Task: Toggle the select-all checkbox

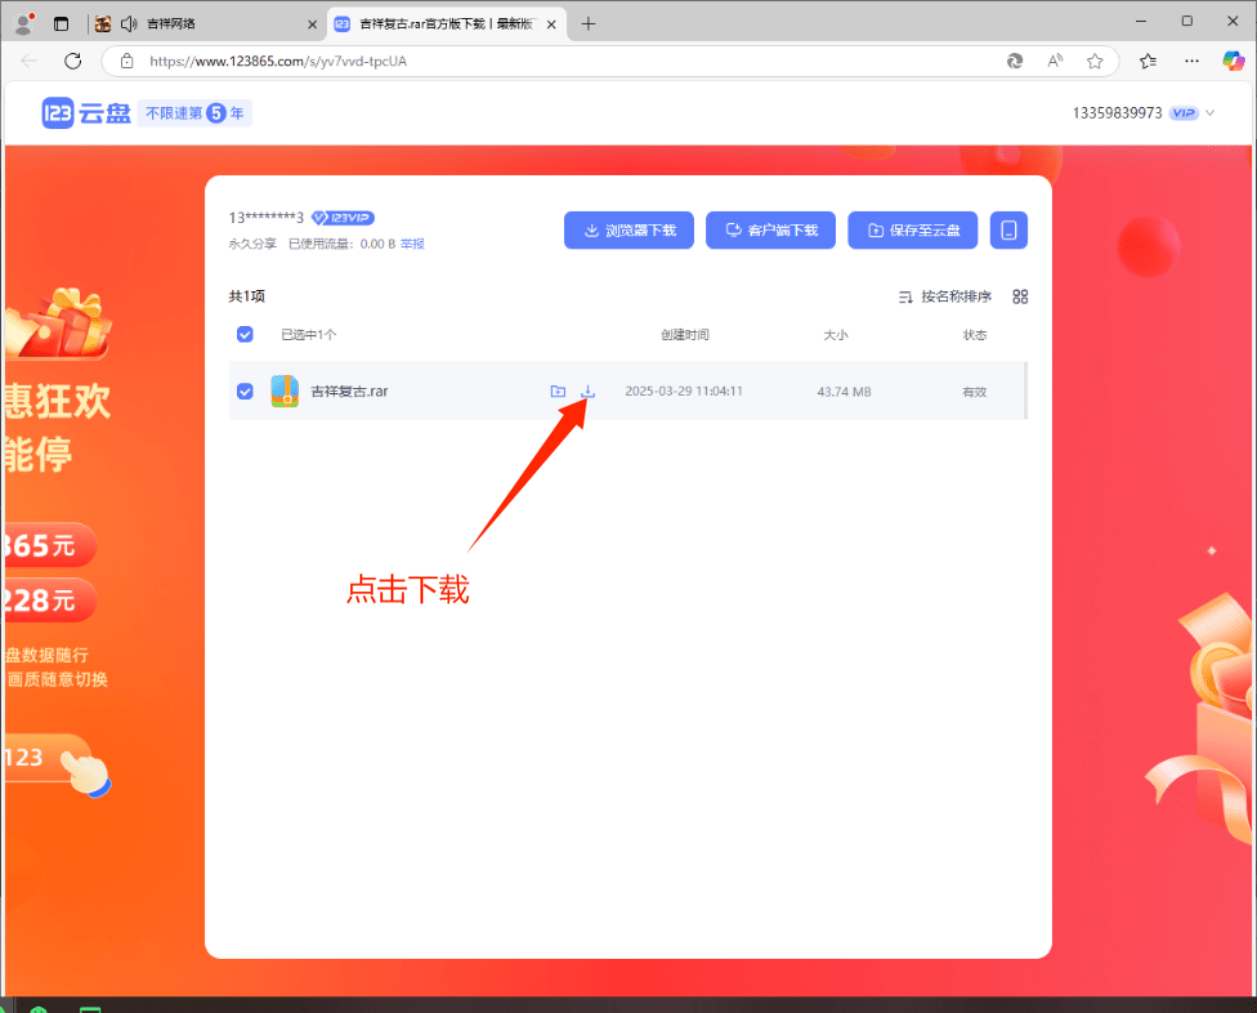Action: pos(245,334)
